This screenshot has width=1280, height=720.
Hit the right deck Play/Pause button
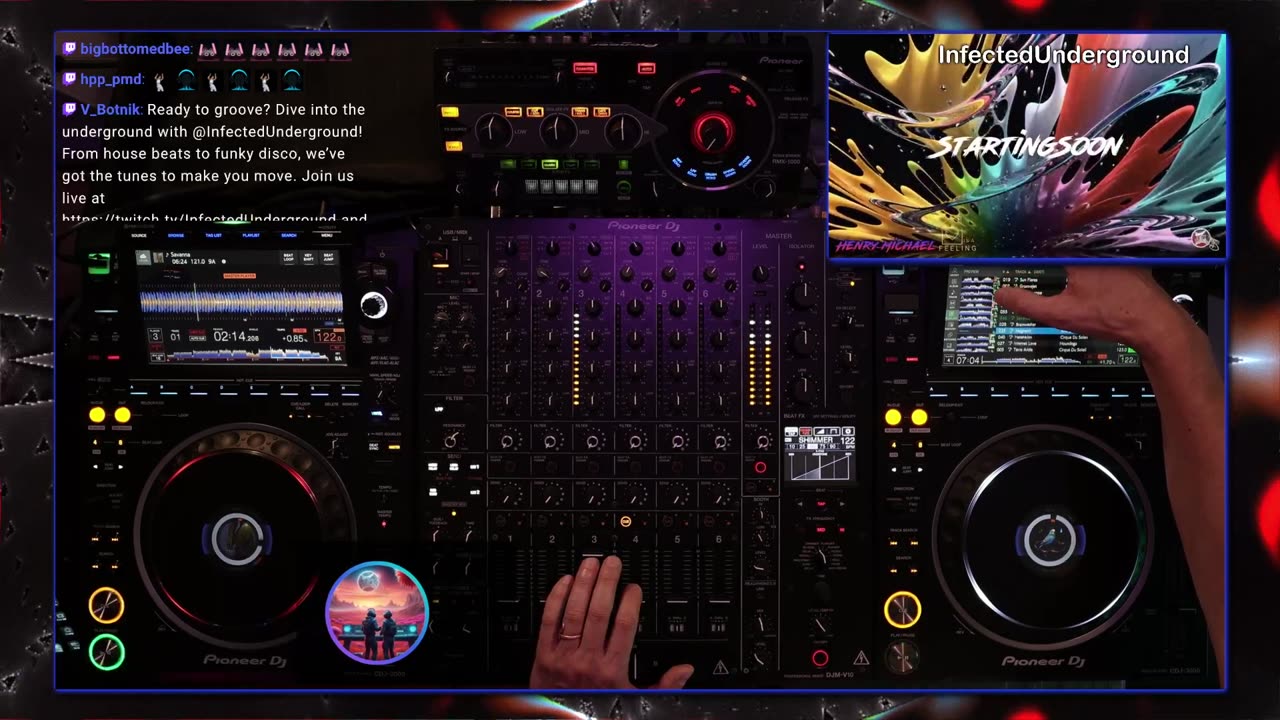[x=902, y=656]
